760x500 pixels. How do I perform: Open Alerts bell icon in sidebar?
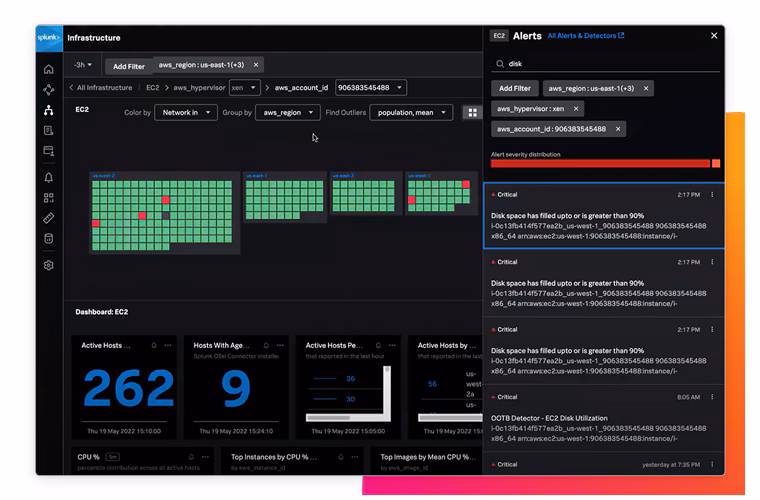49,177
